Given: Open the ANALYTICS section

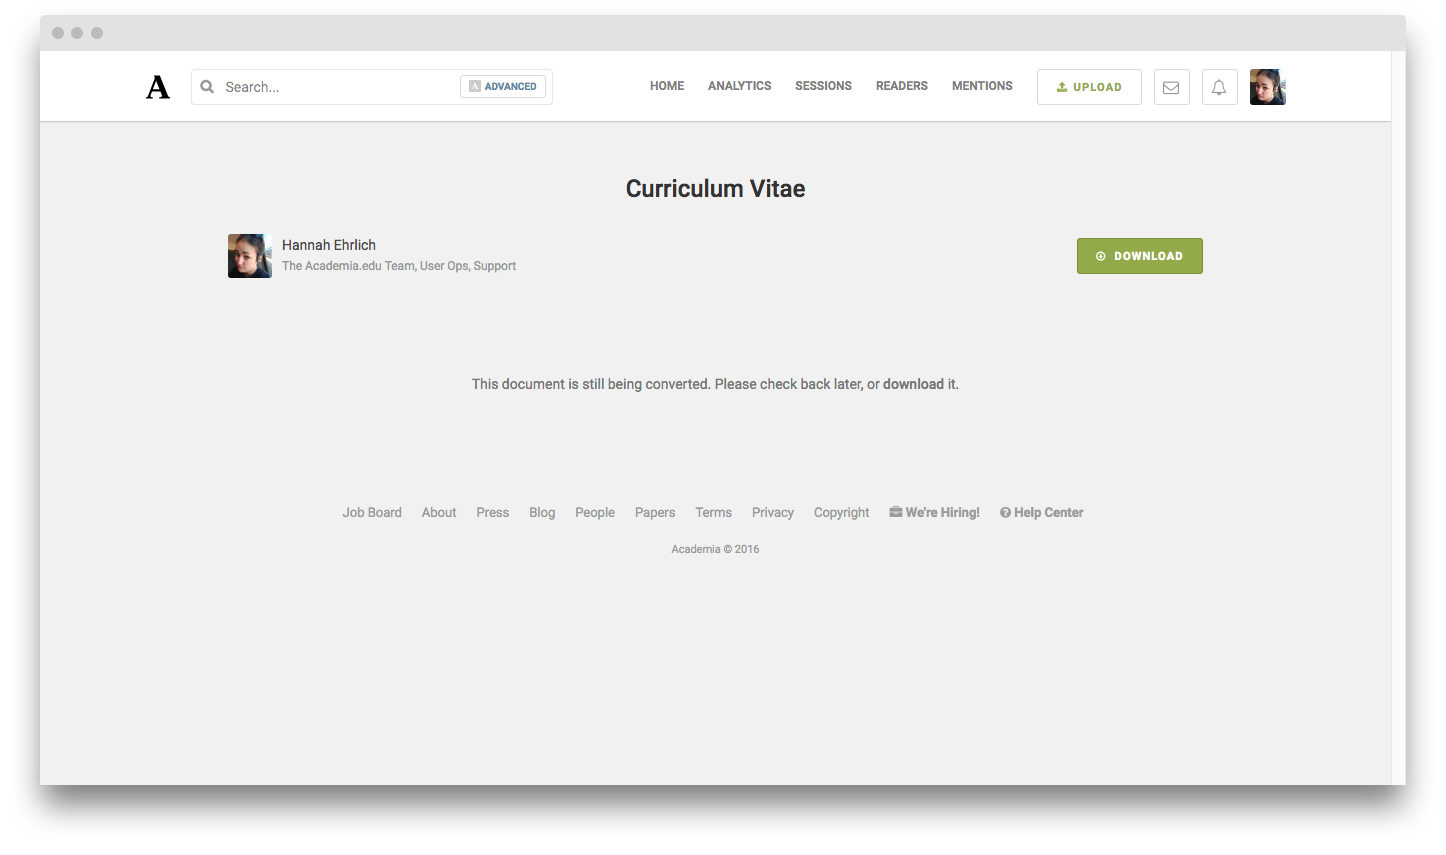Looking at the screenshot, I should pos(739,86).
